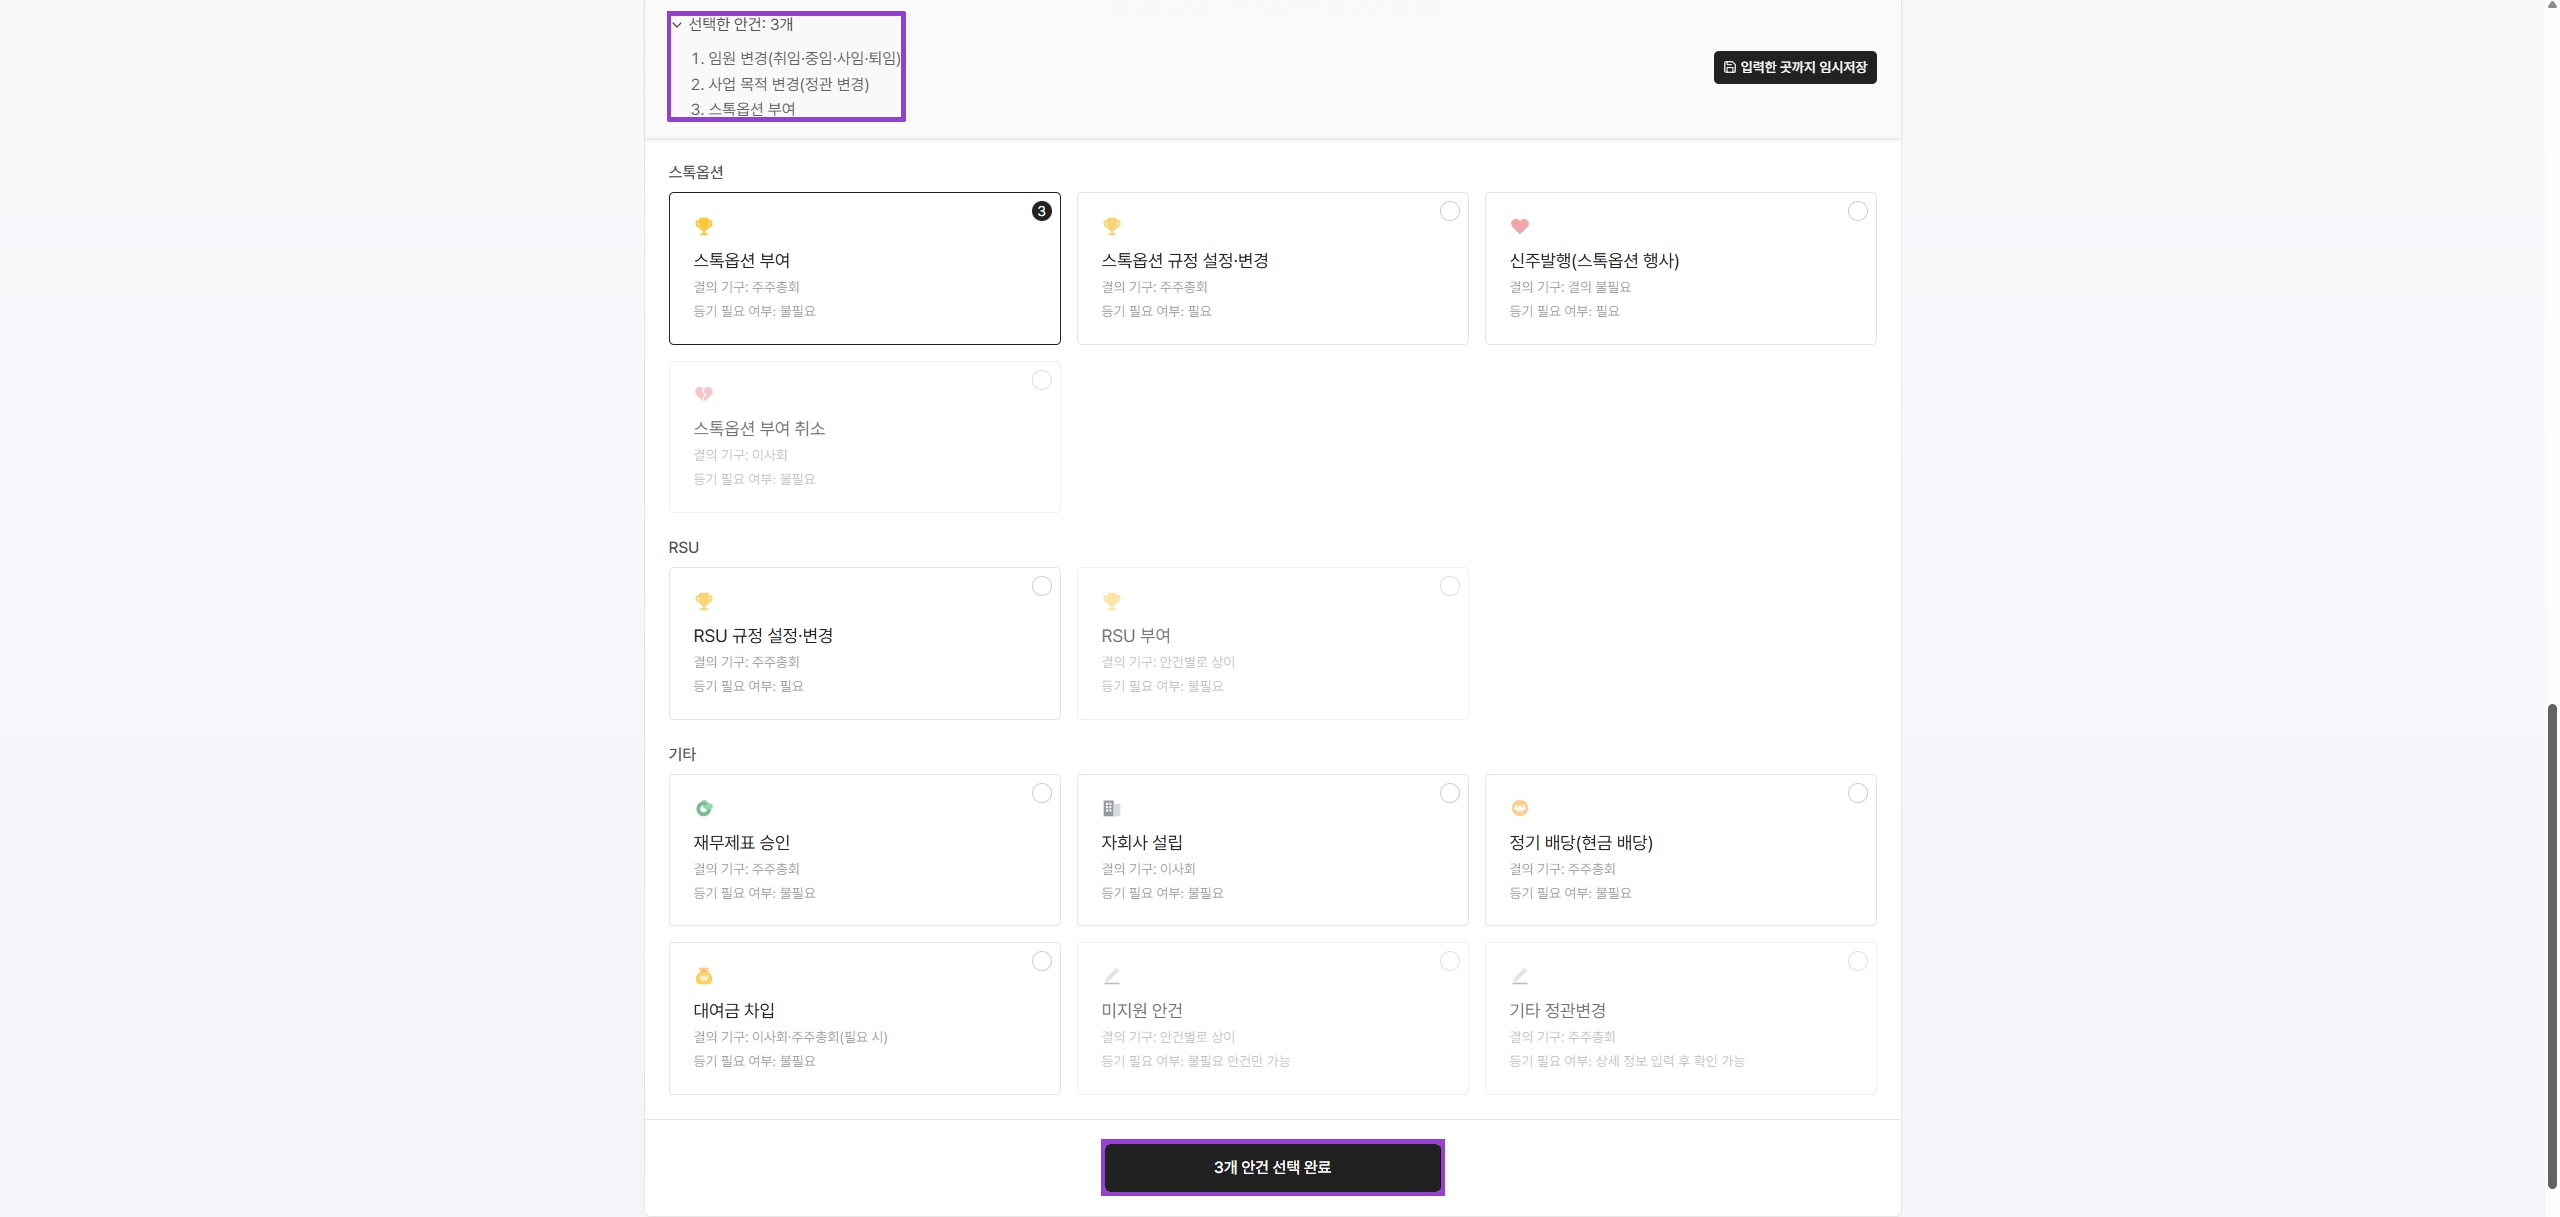
Task: Click the 입력한 곳까지 임시저장 button
Action: [1793, 67]
